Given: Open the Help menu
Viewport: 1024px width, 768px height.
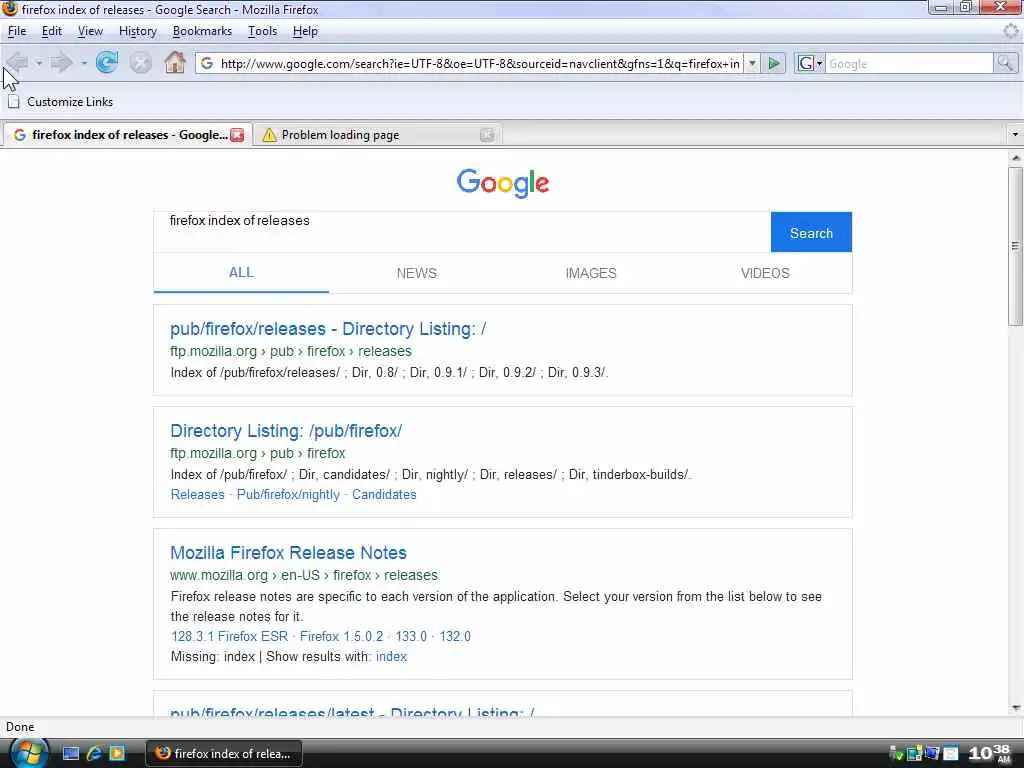Looking at the screenshot, I should tap(305, 31).
